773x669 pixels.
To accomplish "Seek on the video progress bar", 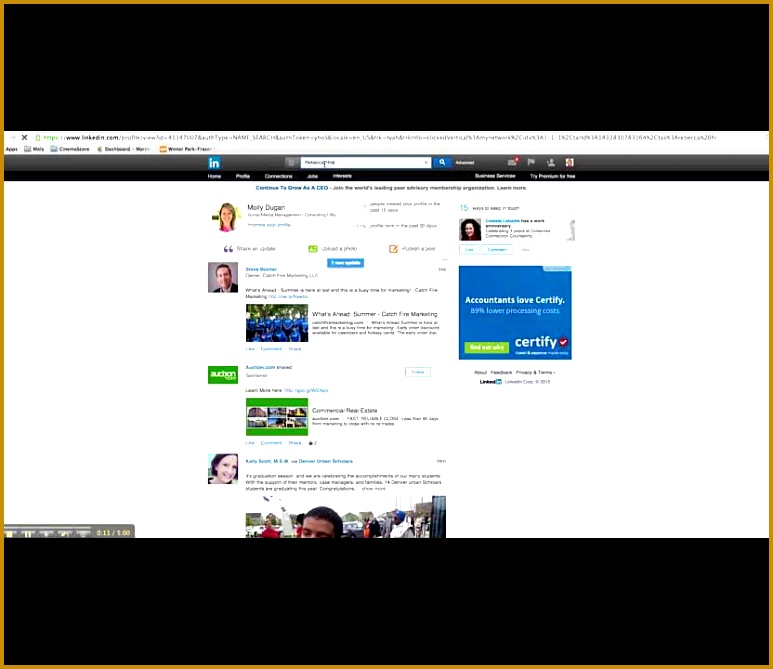I will pos(48,527).
